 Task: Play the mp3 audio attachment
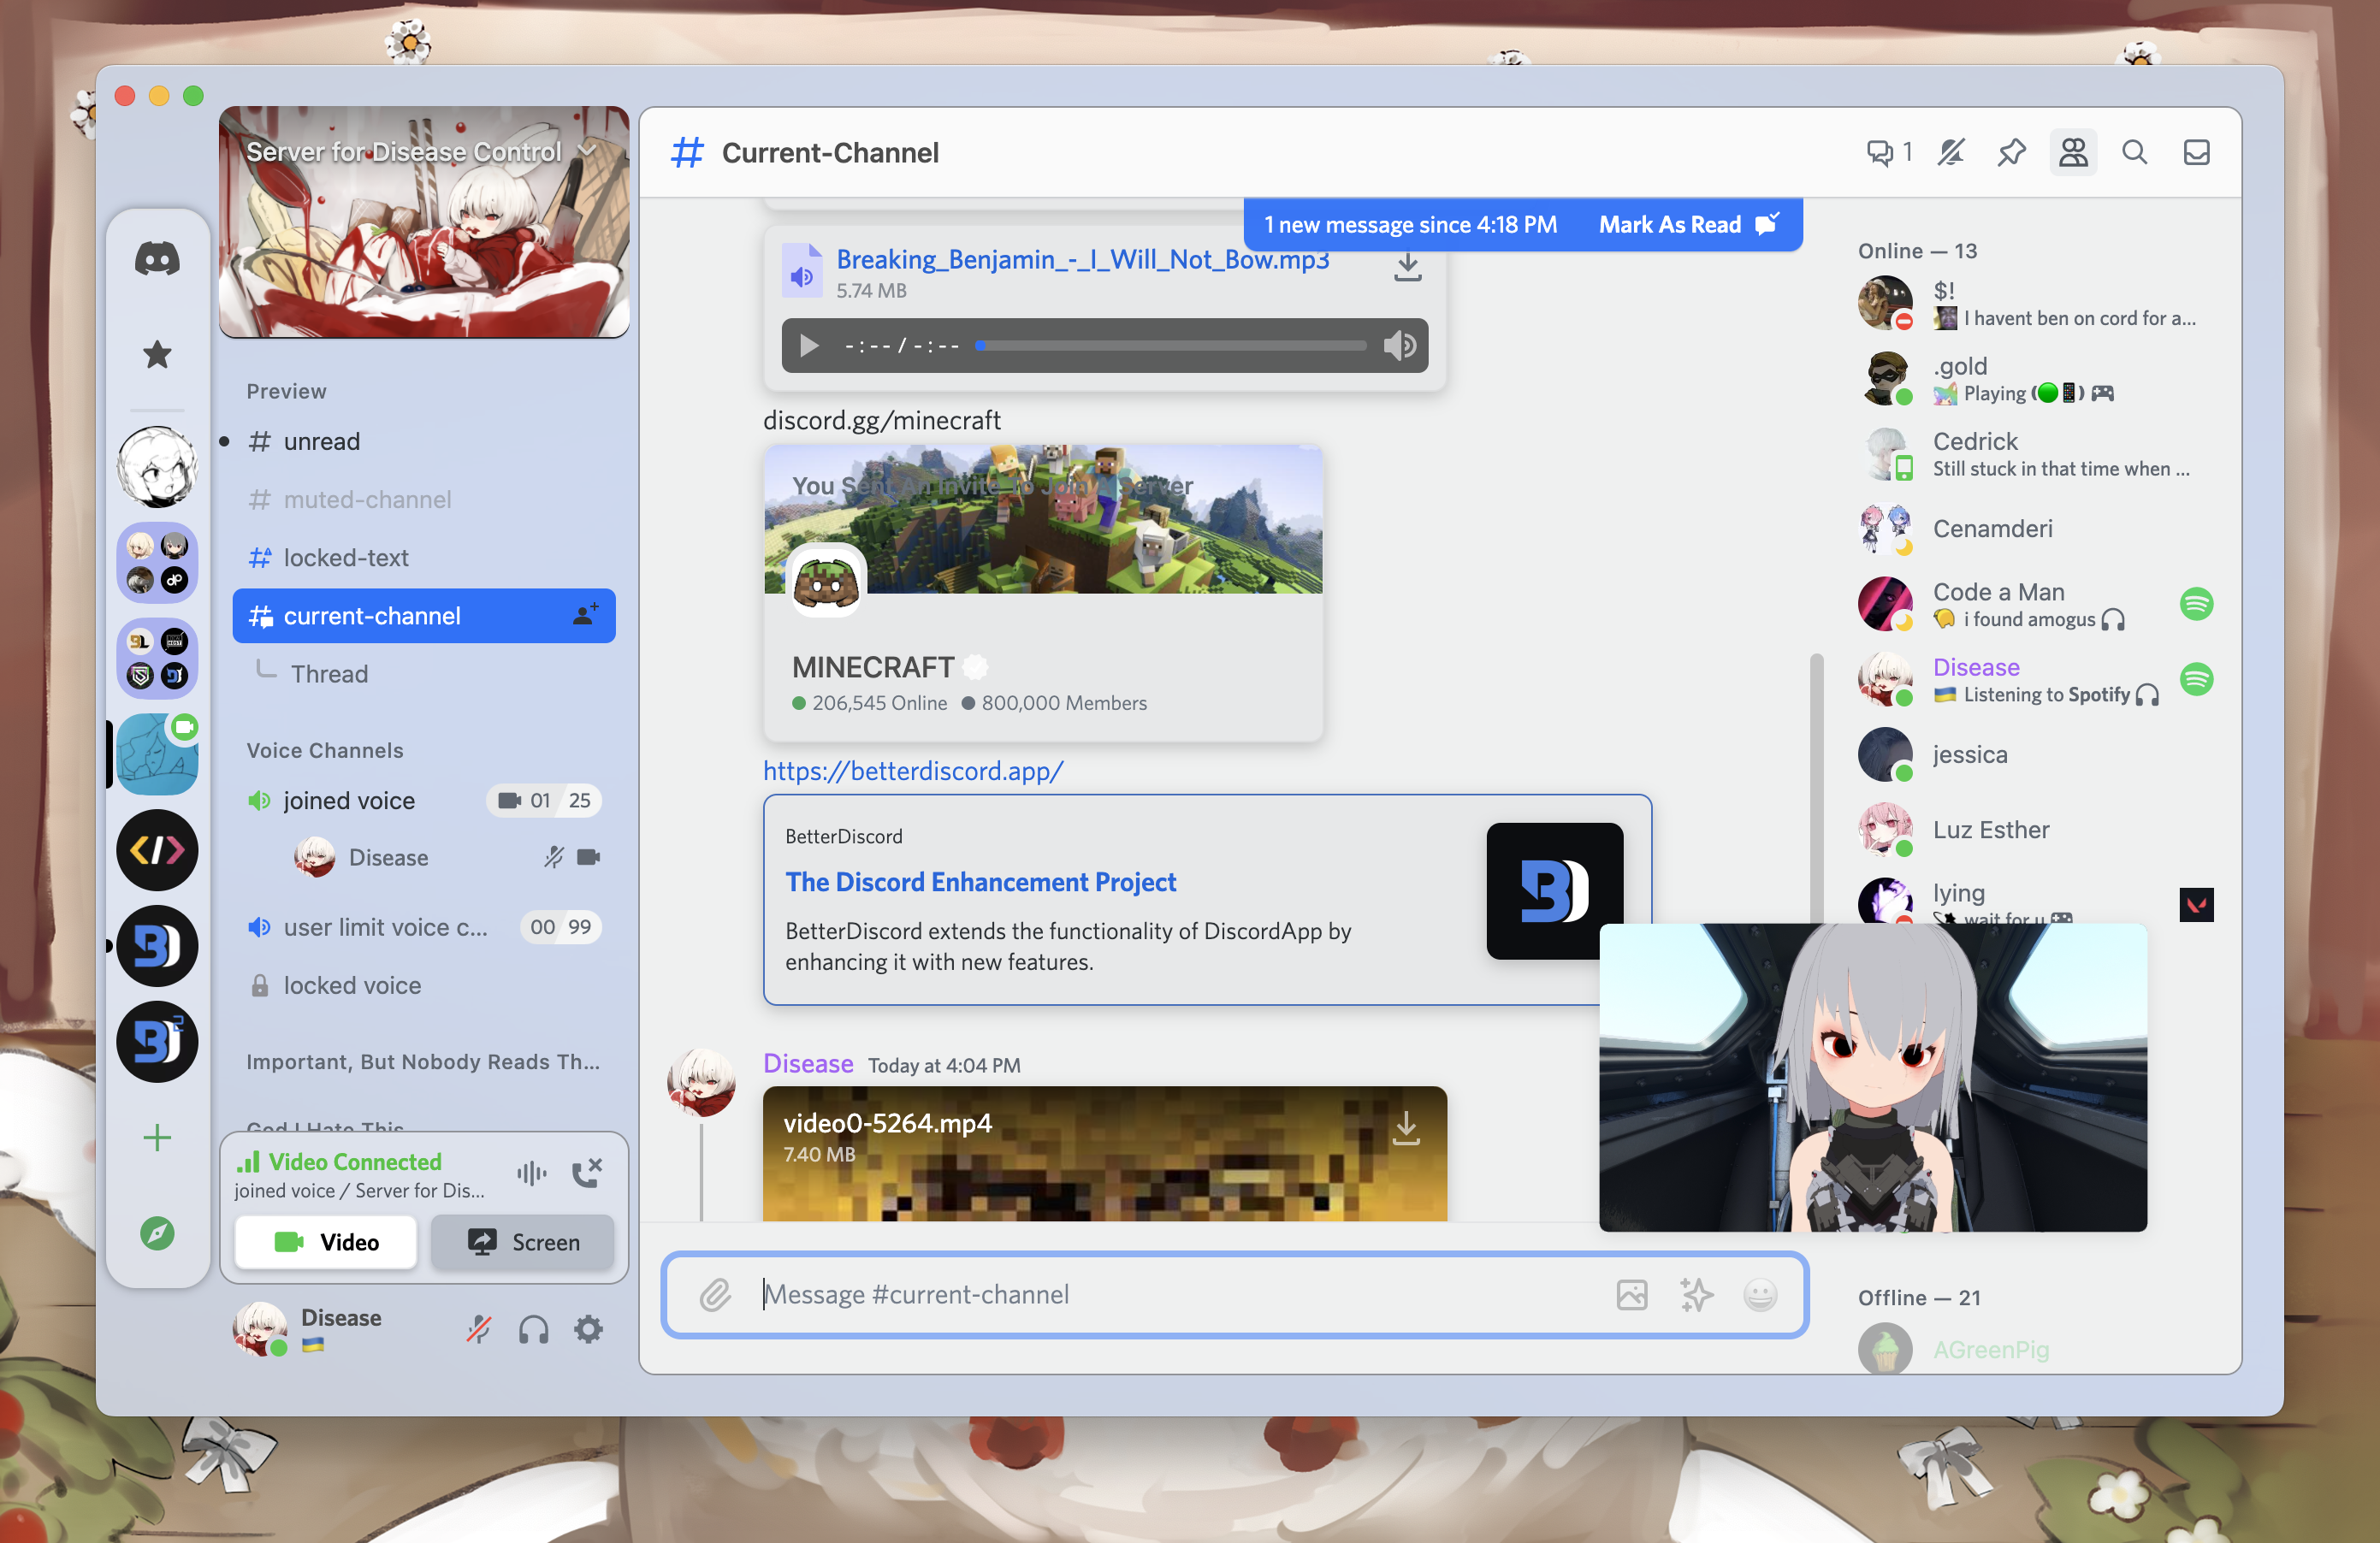tap(809, 346)
